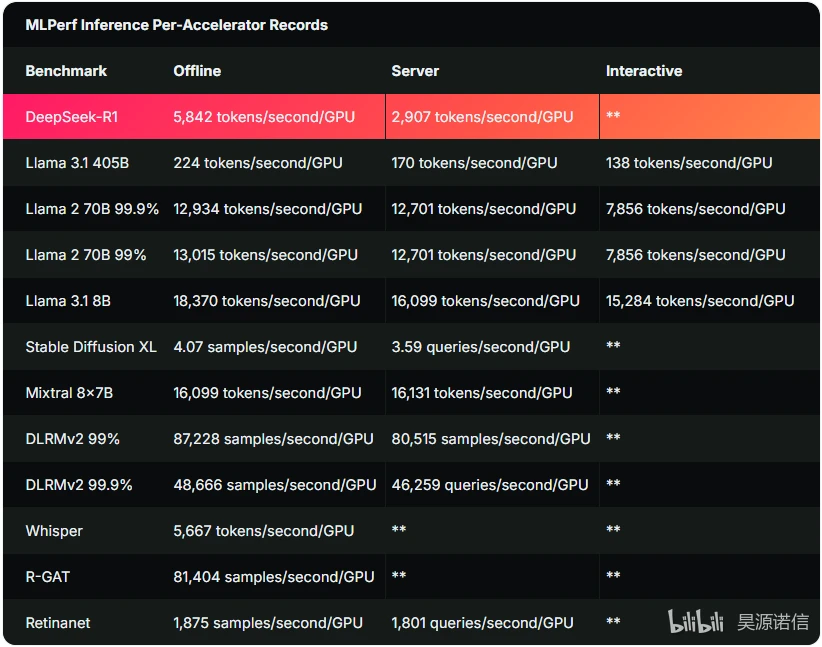Image resolution: width=822 pixels, height=647 pixels.
Task: Click the highlighted DeepSeek-R1 row label
Action: click(72, 117)
